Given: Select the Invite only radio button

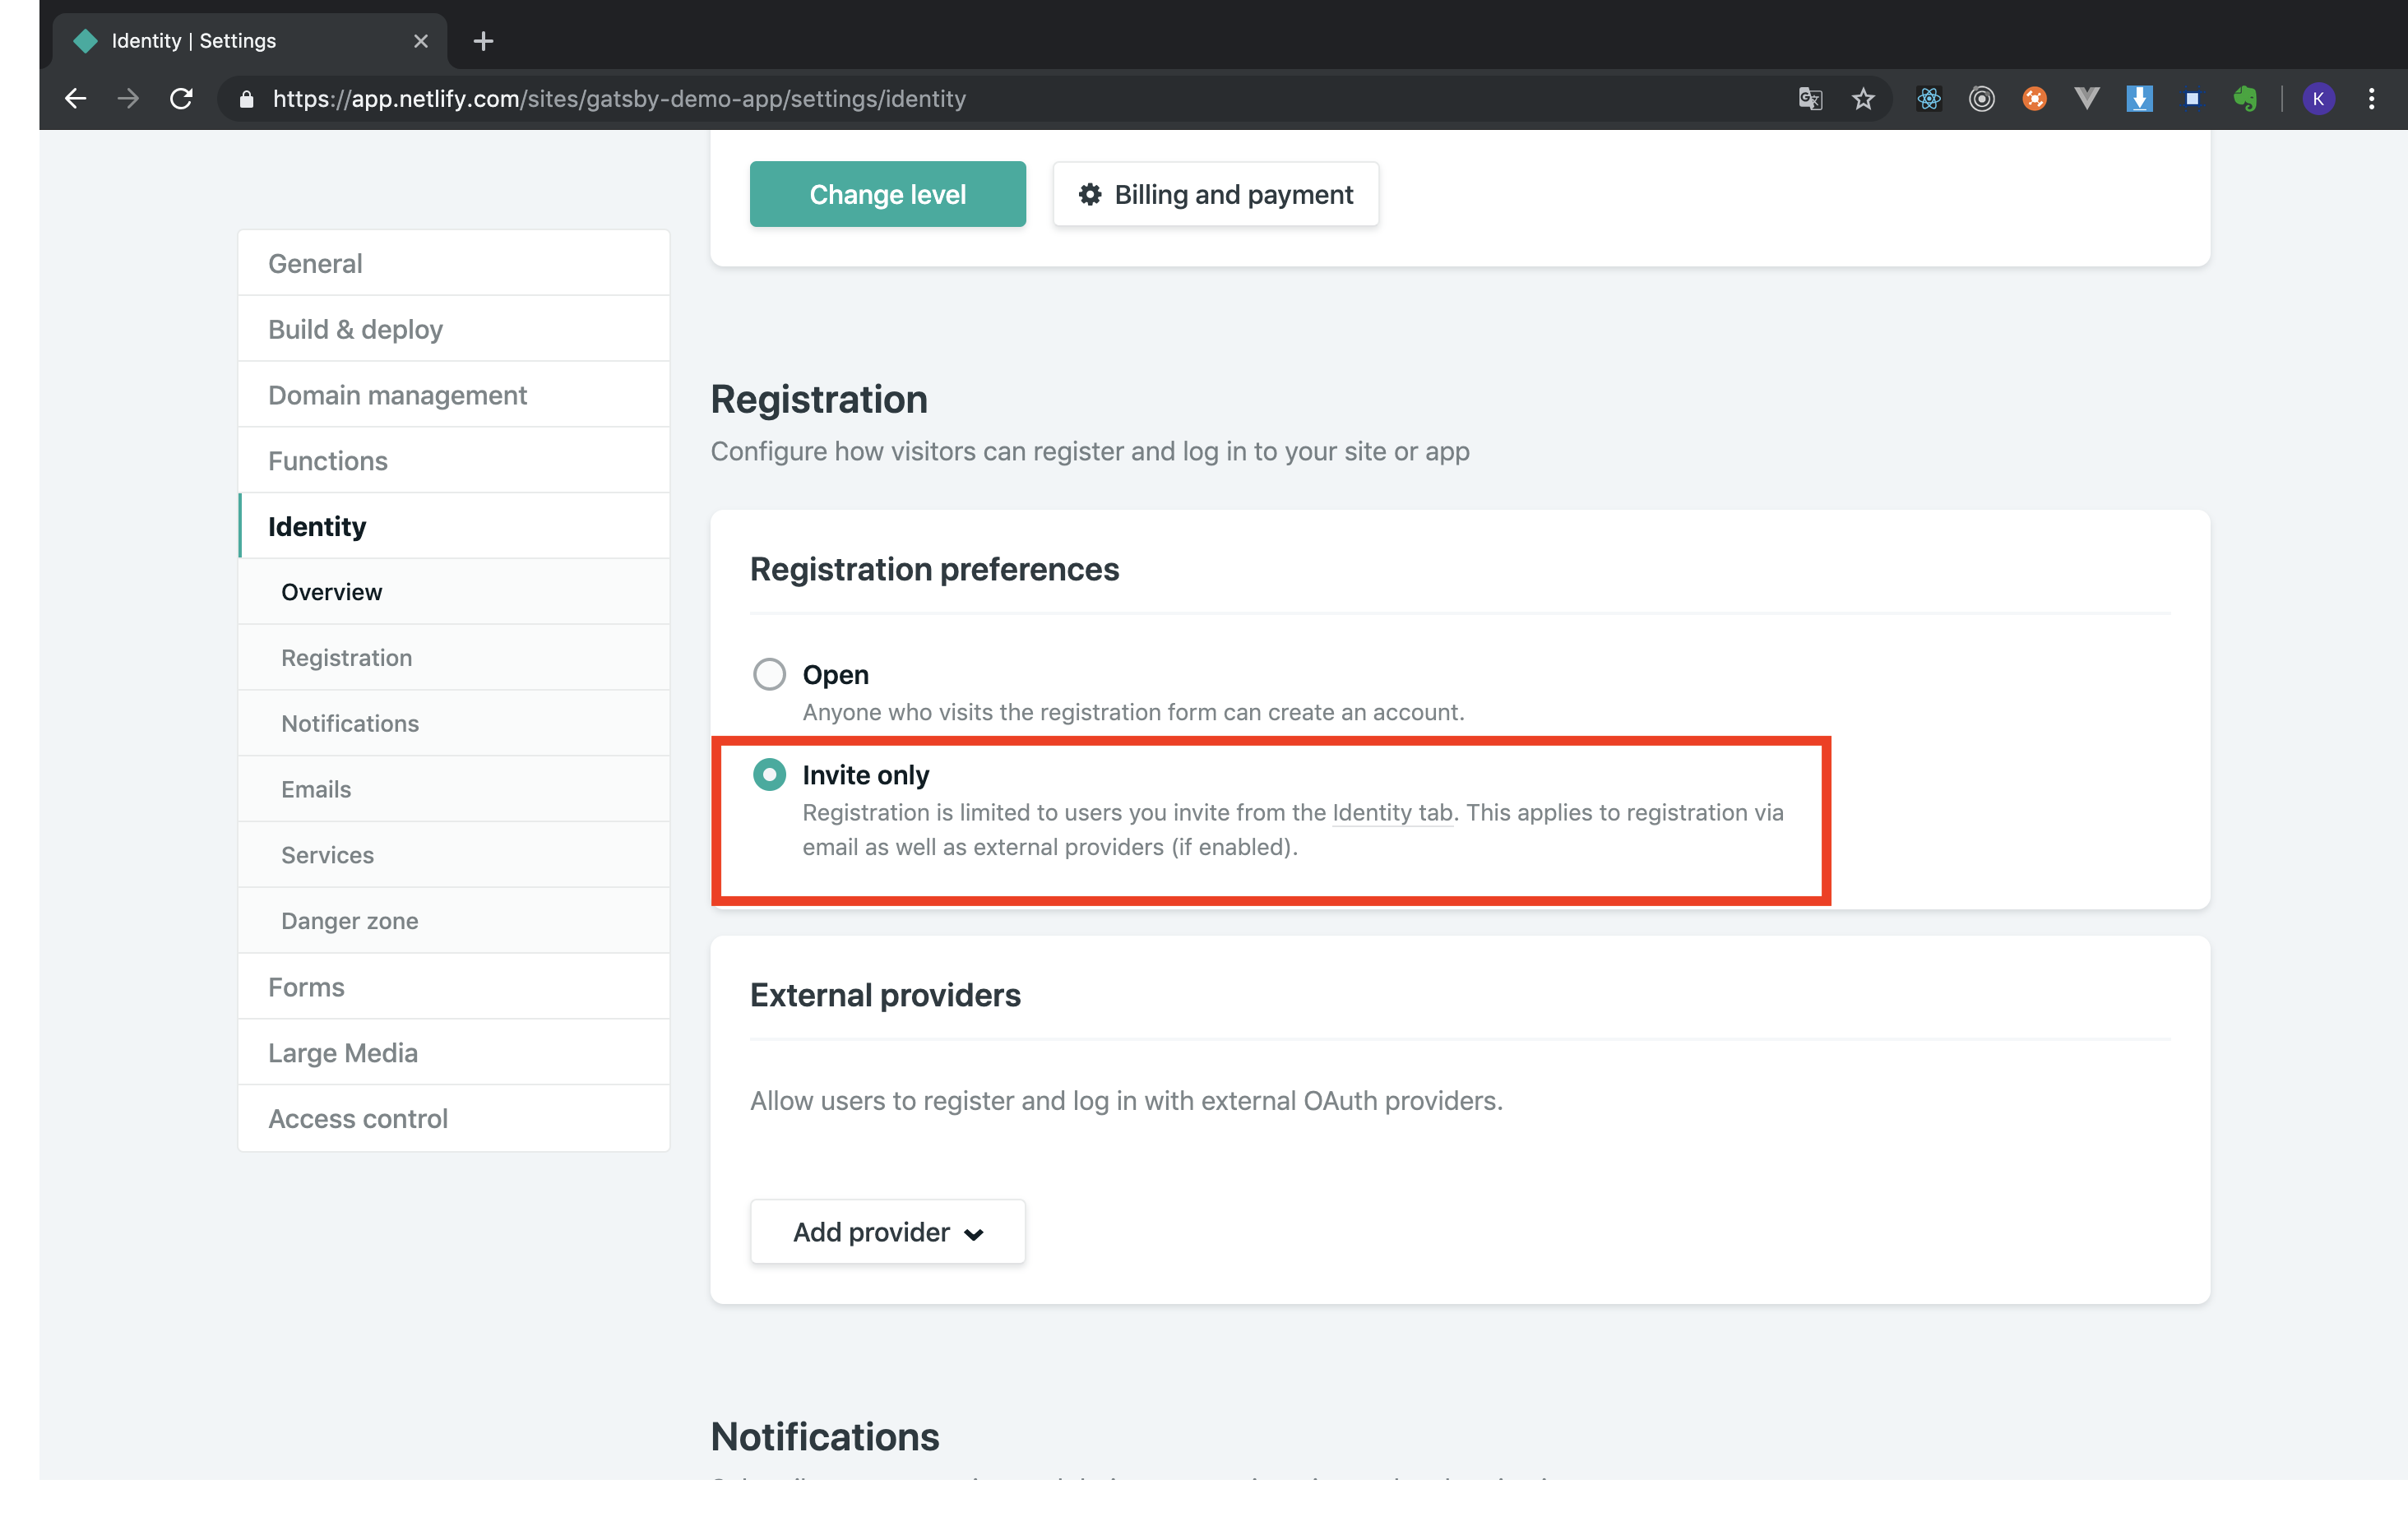Looking at the screenshot, I should coord(769,775).
